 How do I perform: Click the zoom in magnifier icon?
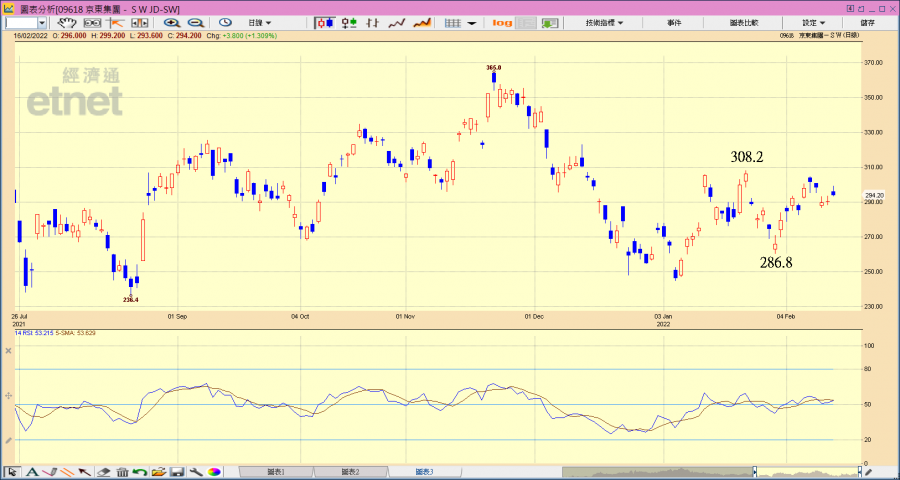[x=172, y=22]
